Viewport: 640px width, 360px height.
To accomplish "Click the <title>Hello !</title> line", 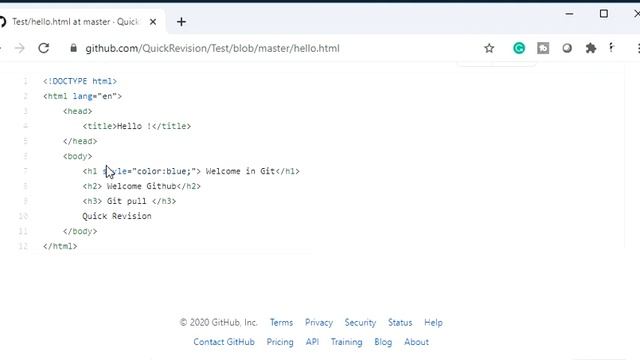I will (x=137, y=126).
